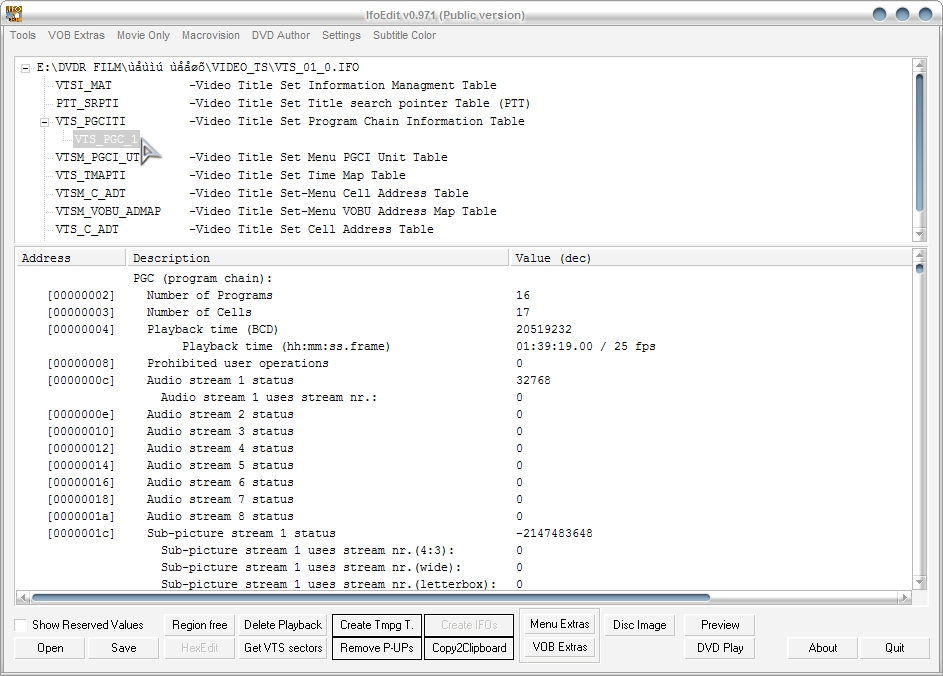Viewport: 943px width, 676px height.
Task: Click the horizontal scrollbar thumb in details list
Action: coord(370,597)
